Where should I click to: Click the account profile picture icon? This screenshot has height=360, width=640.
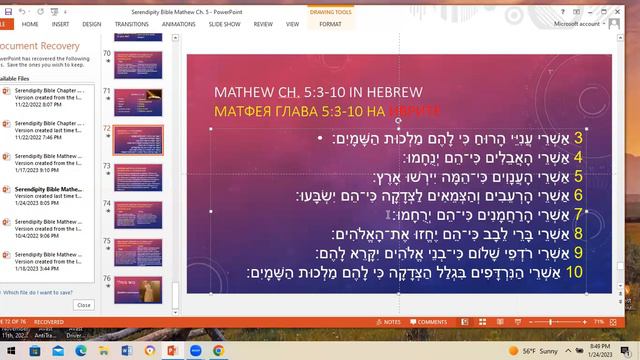[614, 24]
